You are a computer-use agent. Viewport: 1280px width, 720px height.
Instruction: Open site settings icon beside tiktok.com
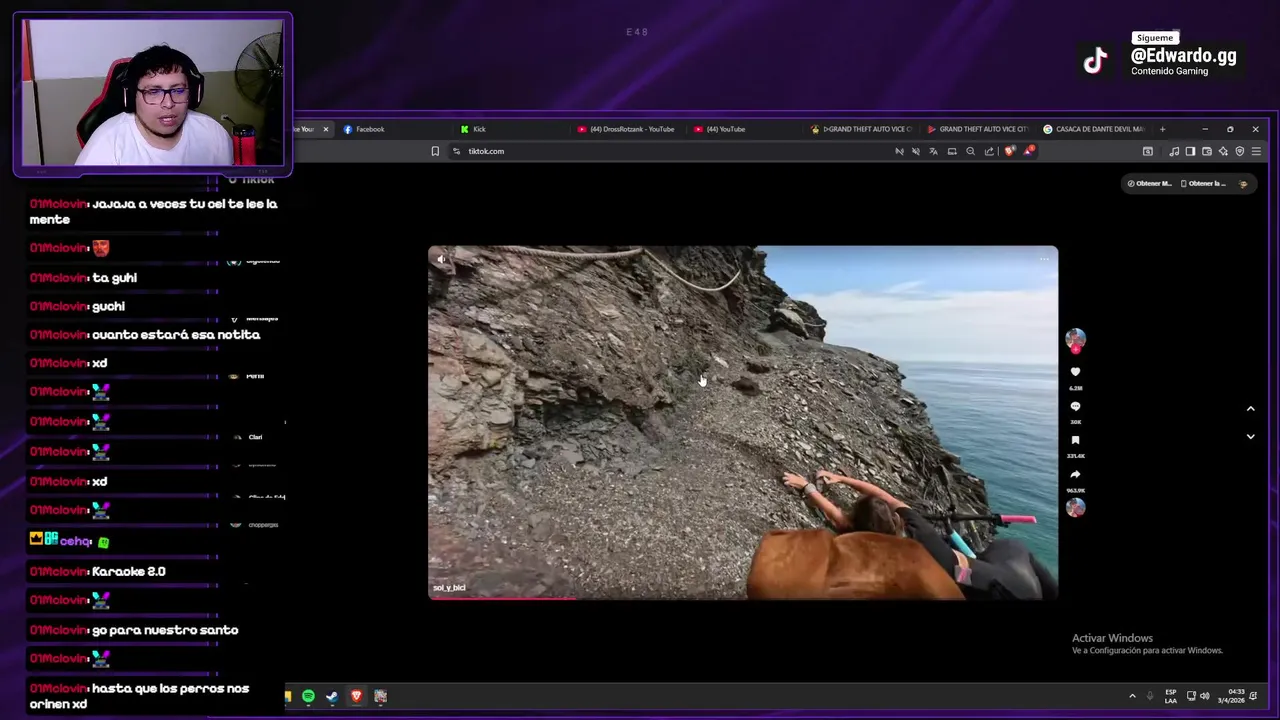click(456, 151)
